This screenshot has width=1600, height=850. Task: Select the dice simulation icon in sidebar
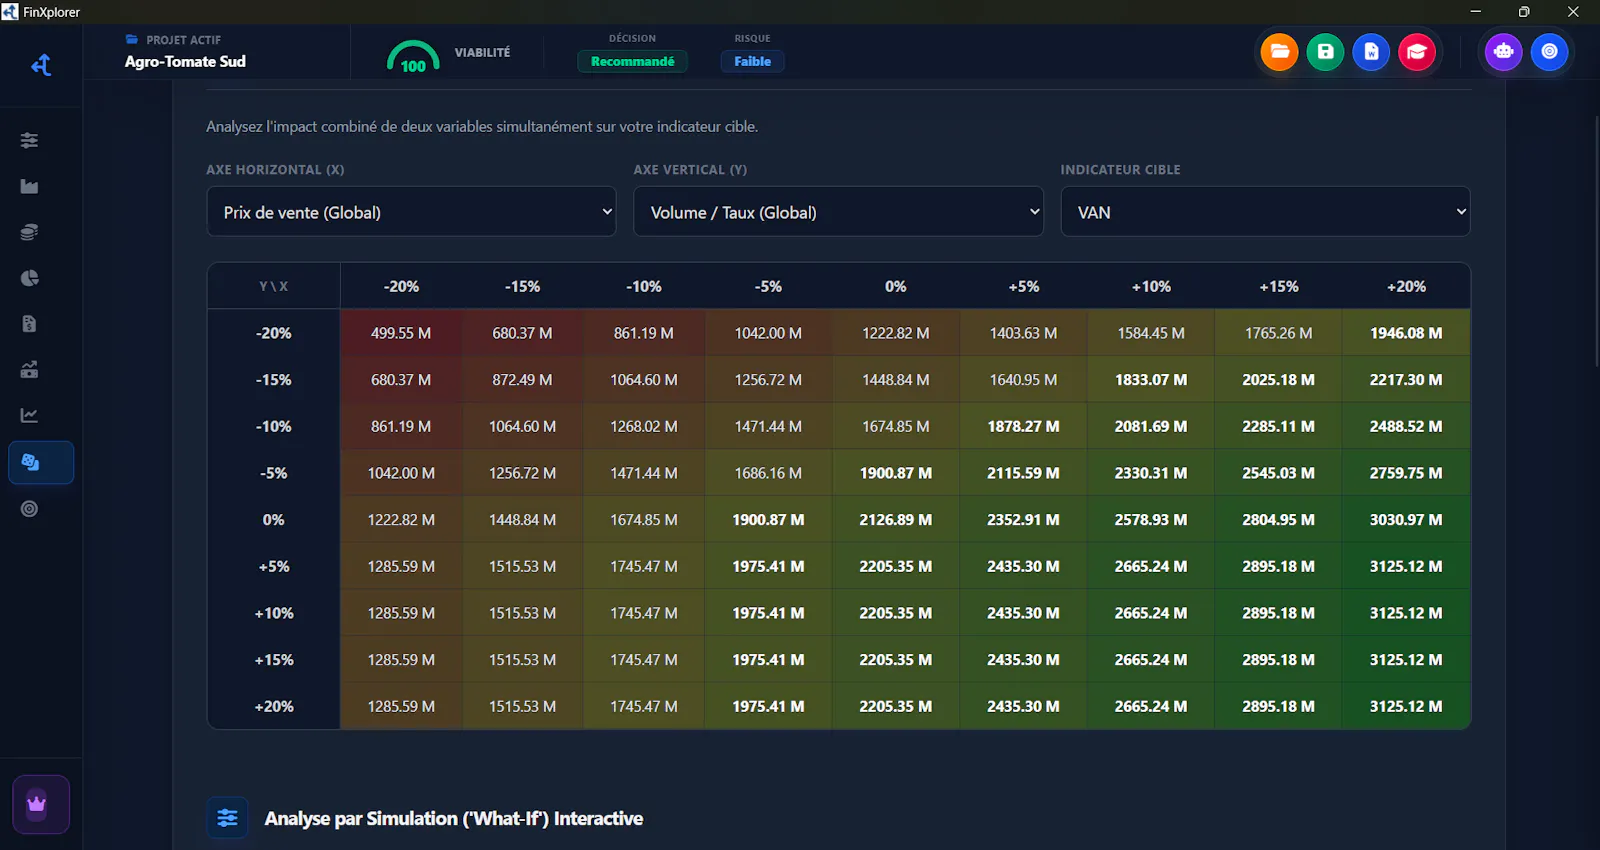40,462
